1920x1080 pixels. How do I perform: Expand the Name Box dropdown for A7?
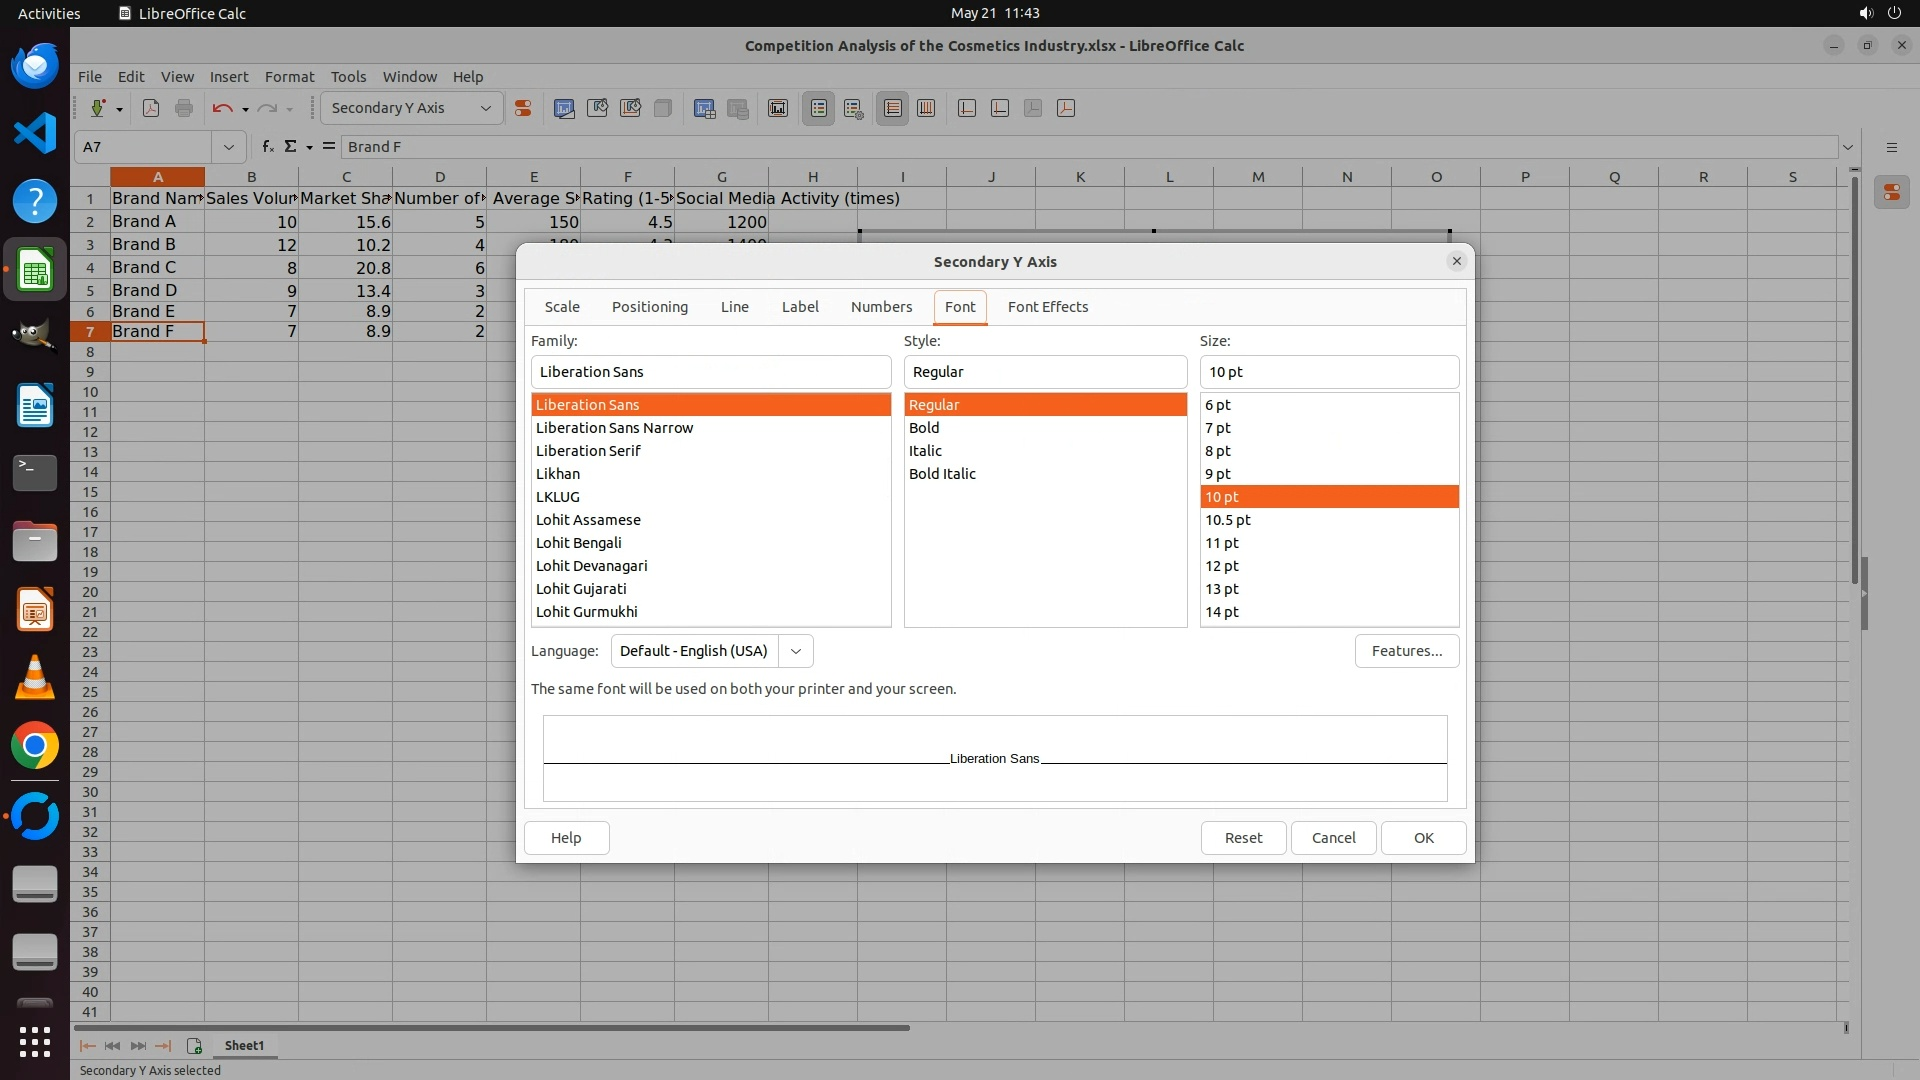click(229, 147)
